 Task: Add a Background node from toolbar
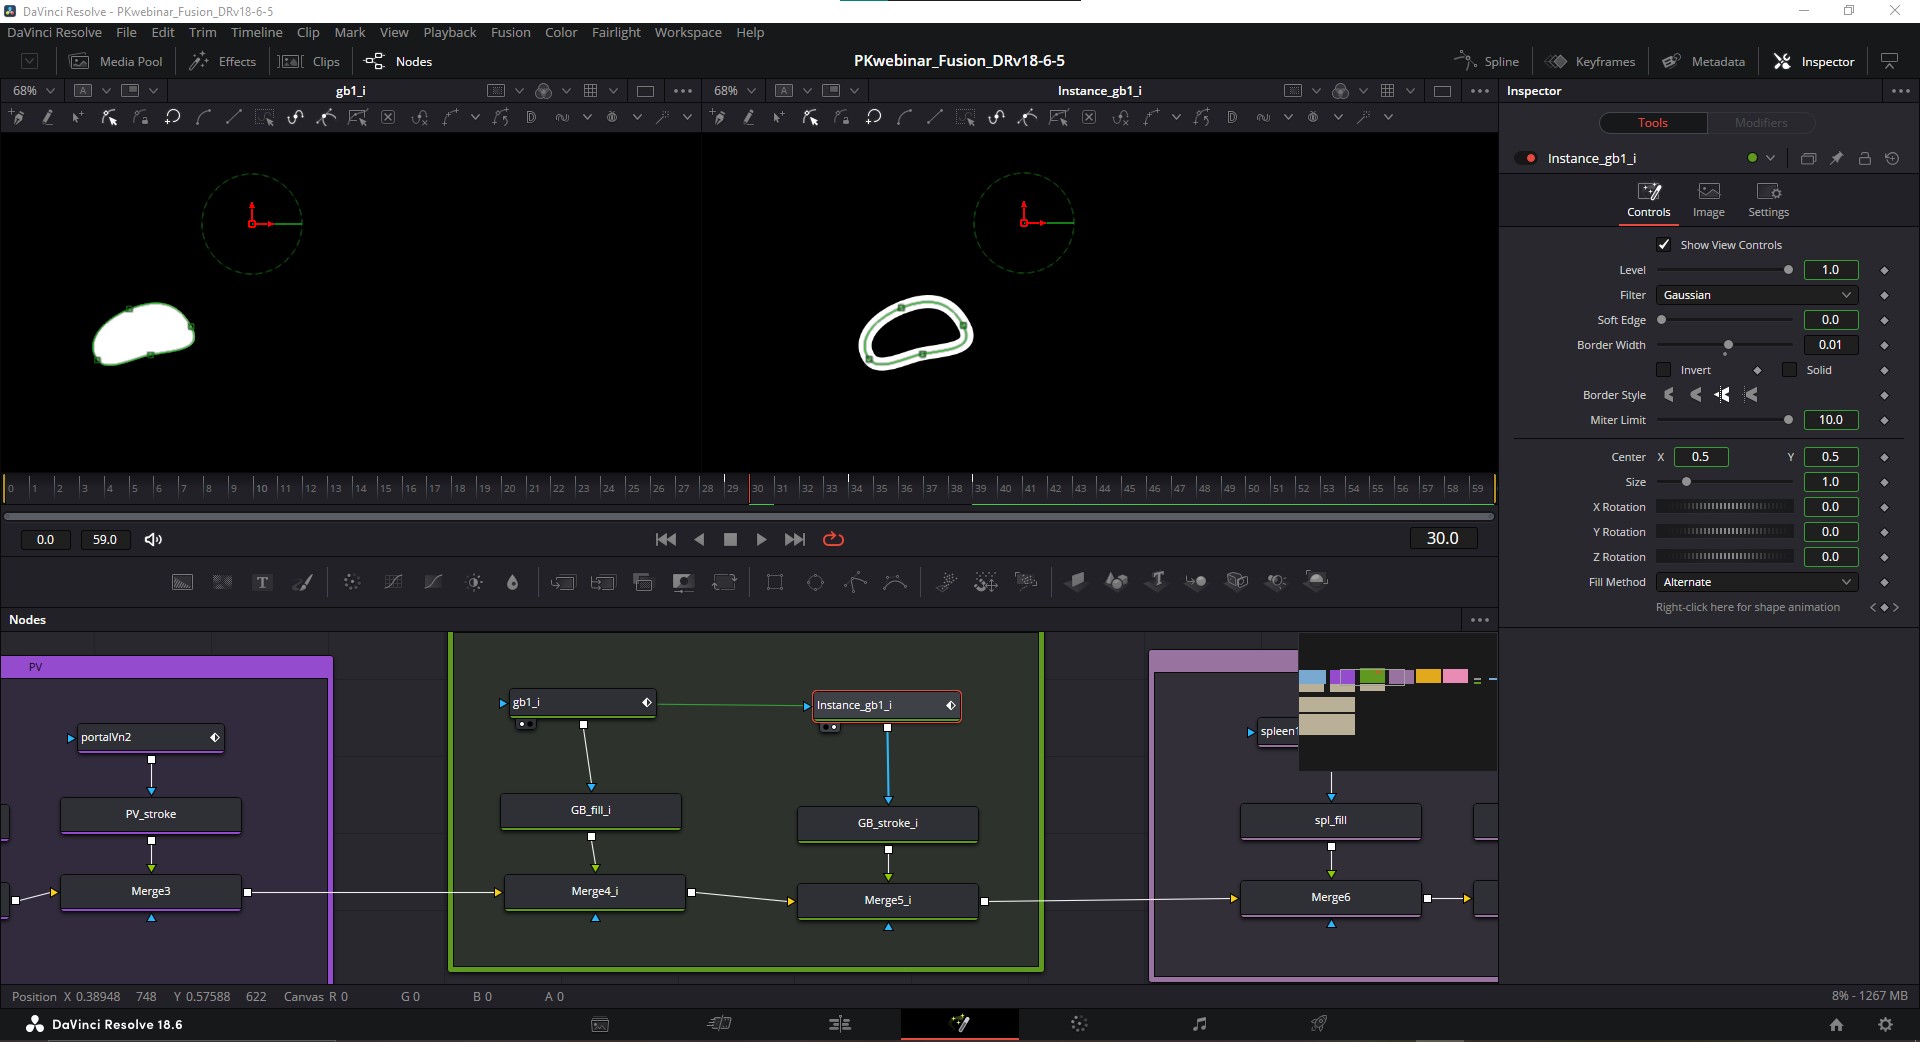coord(182,582)
